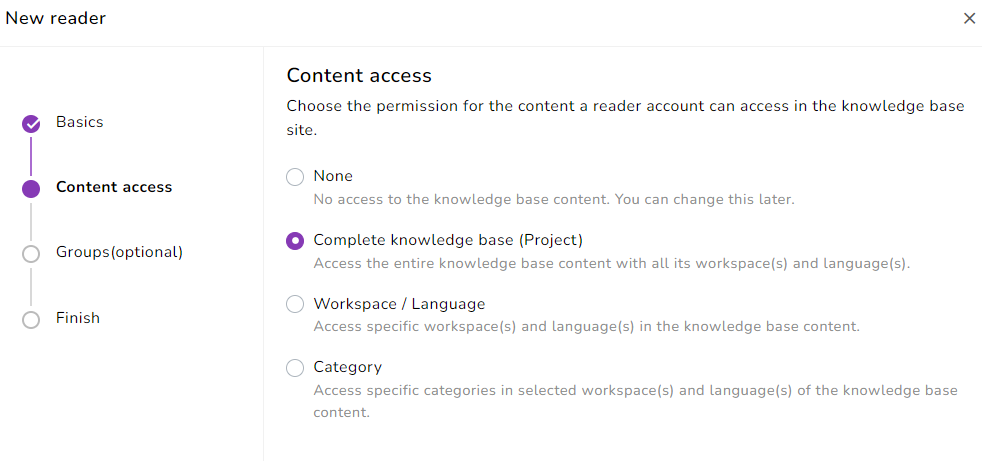Click the Content access section heading
Image resolution: width=982 pixels, height=461 pixels.
point(359,76)
